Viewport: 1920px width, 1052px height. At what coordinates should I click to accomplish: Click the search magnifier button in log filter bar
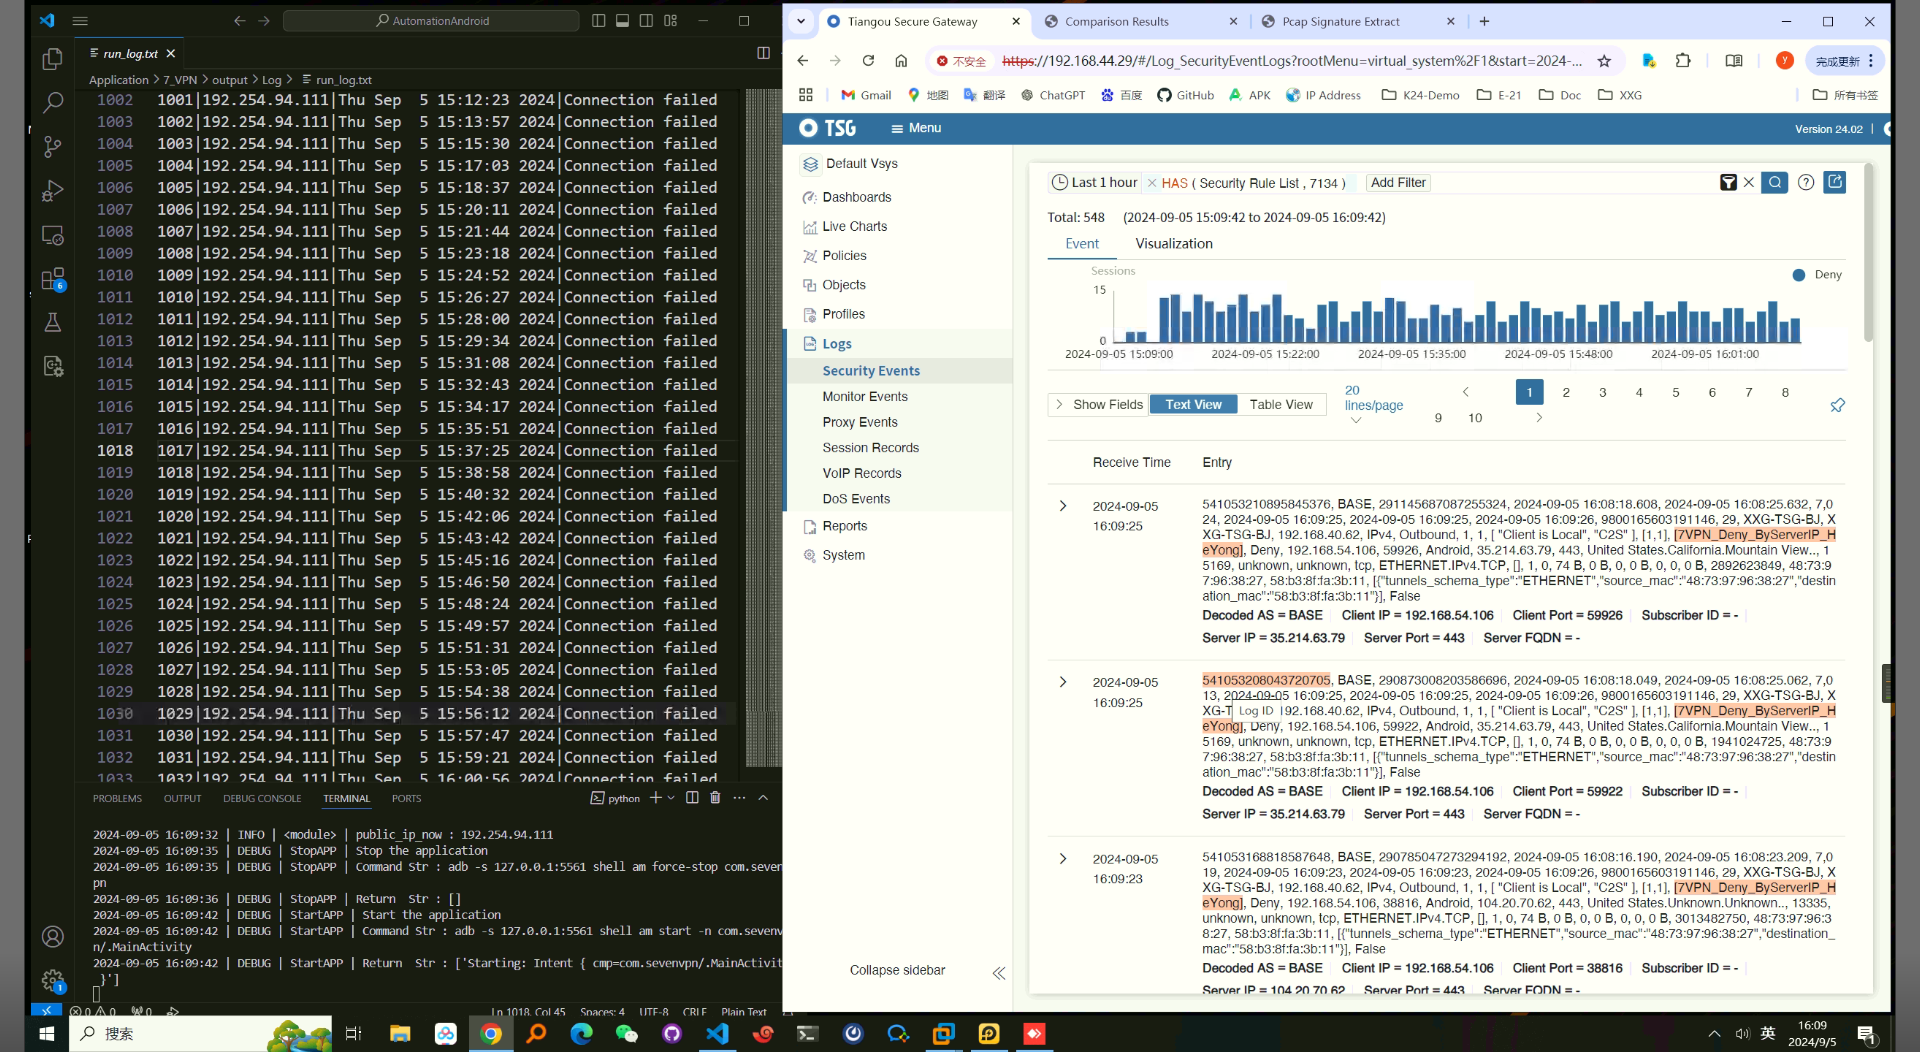(x=1774, y=183)
